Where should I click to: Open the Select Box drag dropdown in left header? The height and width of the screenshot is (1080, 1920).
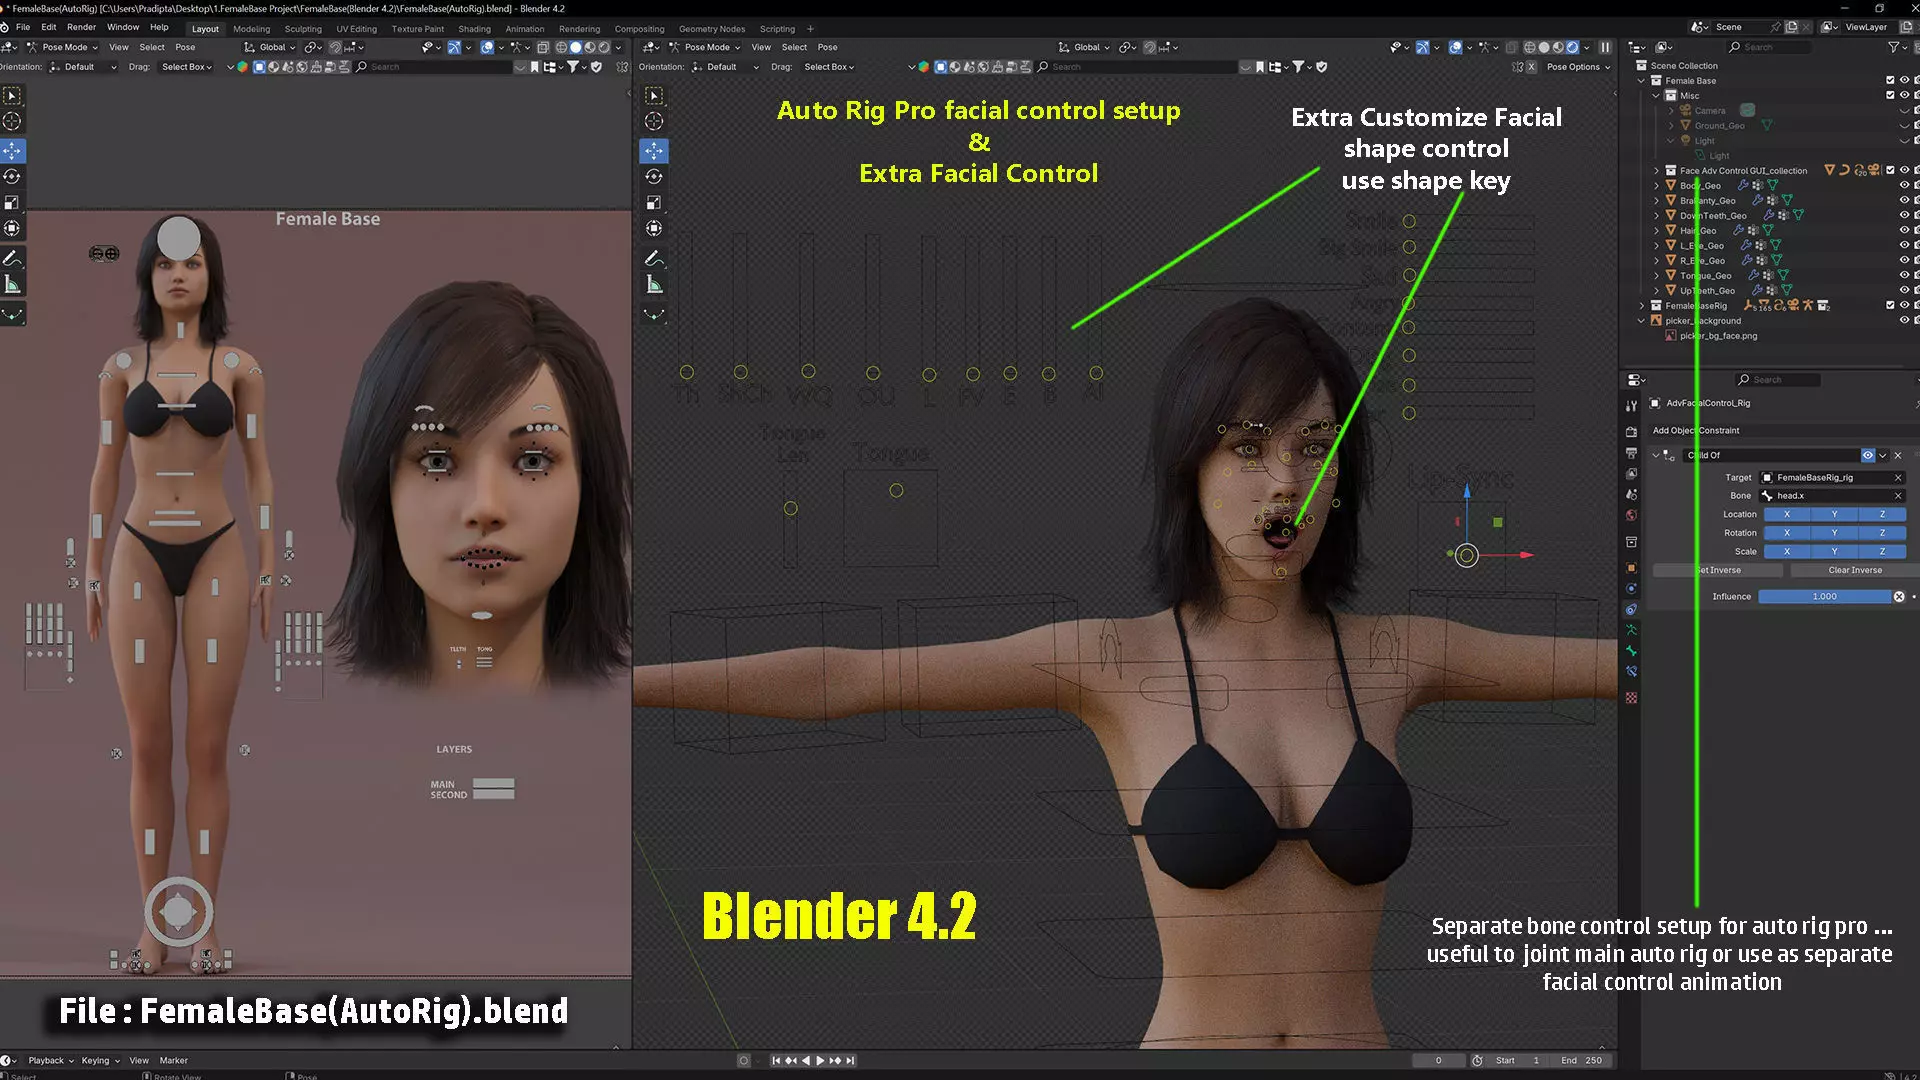tap(187, 67)
